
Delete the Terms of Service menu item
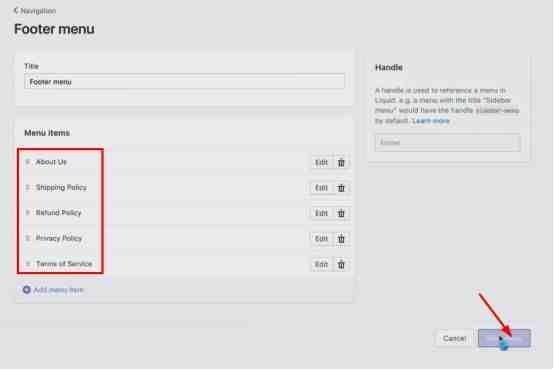point(341,264)
